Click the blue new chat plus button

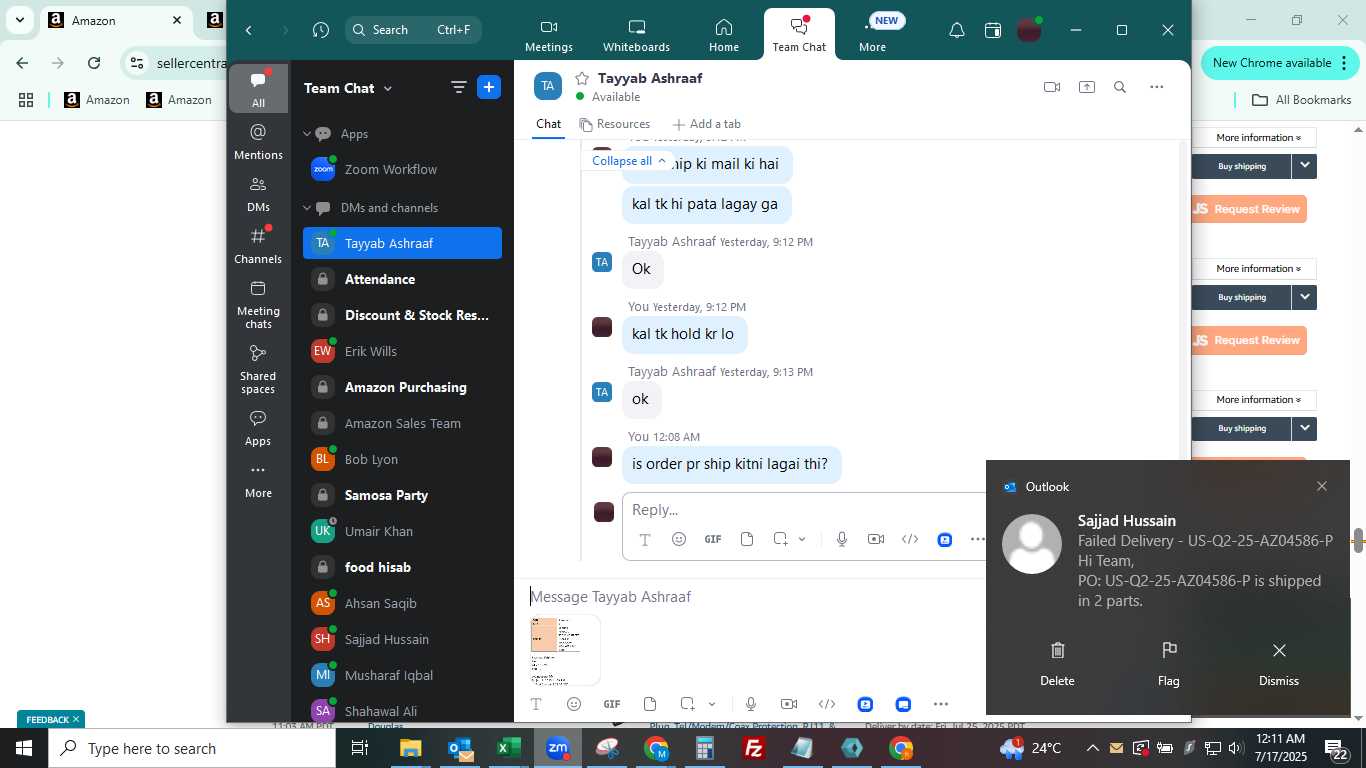click(x=489, y=88)
